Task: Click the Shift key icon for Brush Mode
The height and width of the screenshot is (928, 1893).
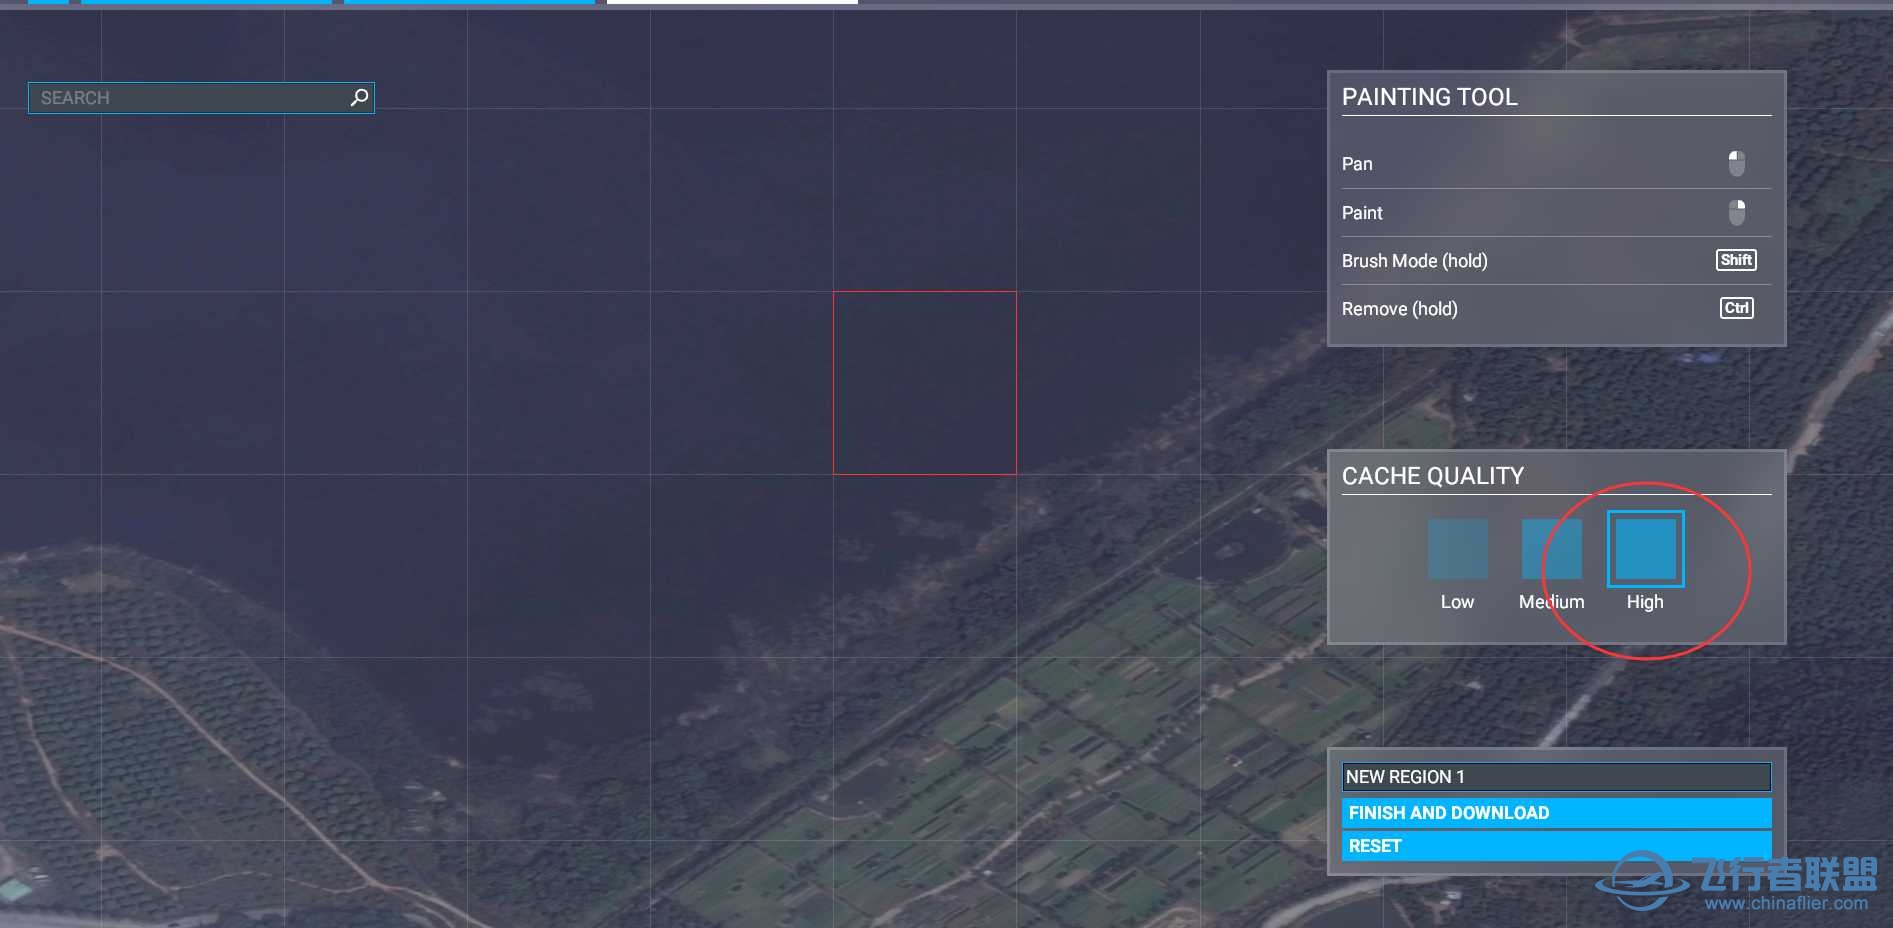Action: pos(1736,260)
